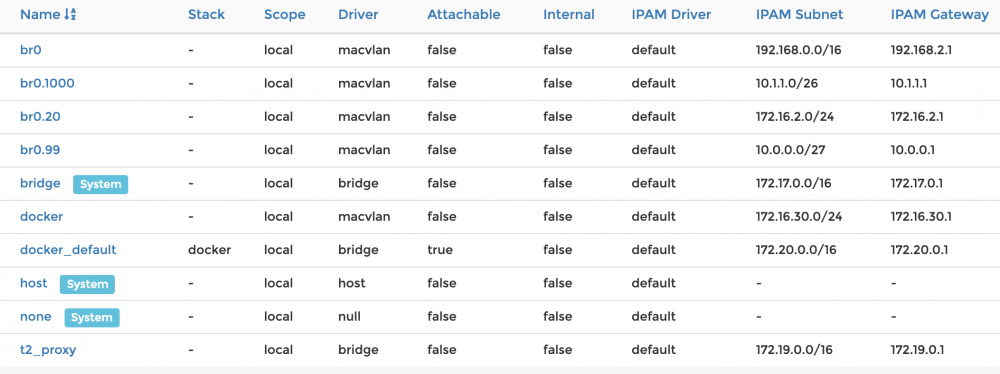Click the System badge next to bridge
The height and width of the screenshot is (374, 1000).
(x=101, y=184)
